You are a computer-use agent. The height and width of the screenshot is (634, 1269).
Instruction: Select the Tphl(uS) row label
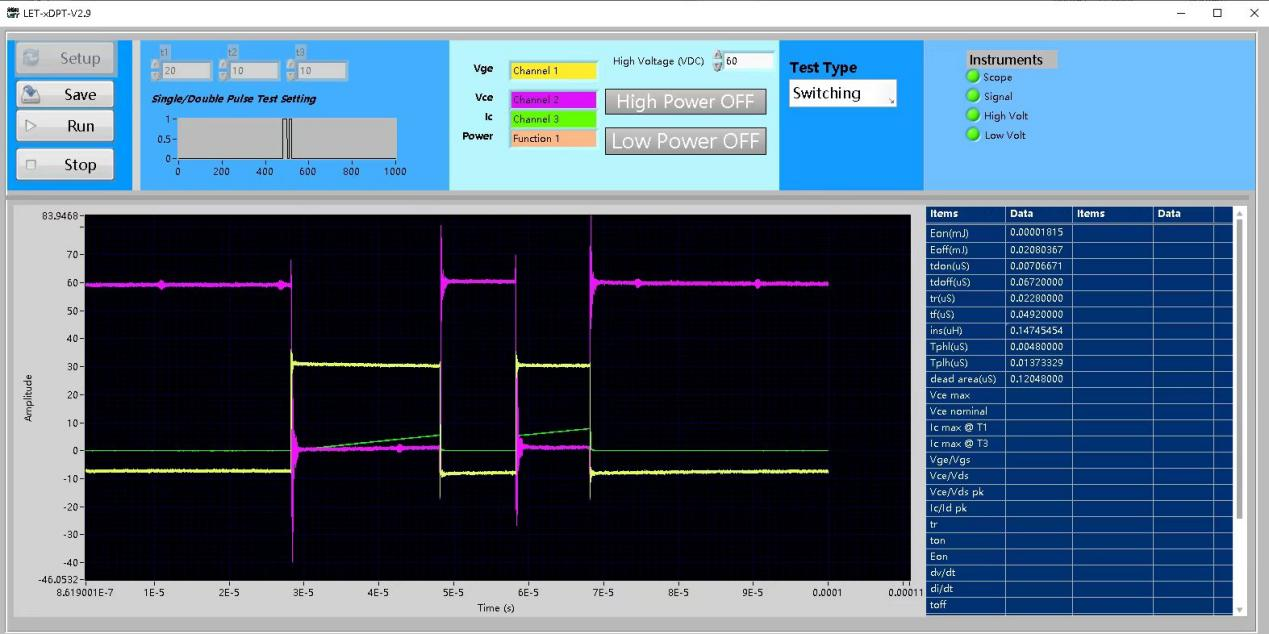pyautogui.click(x=966, y=346)
